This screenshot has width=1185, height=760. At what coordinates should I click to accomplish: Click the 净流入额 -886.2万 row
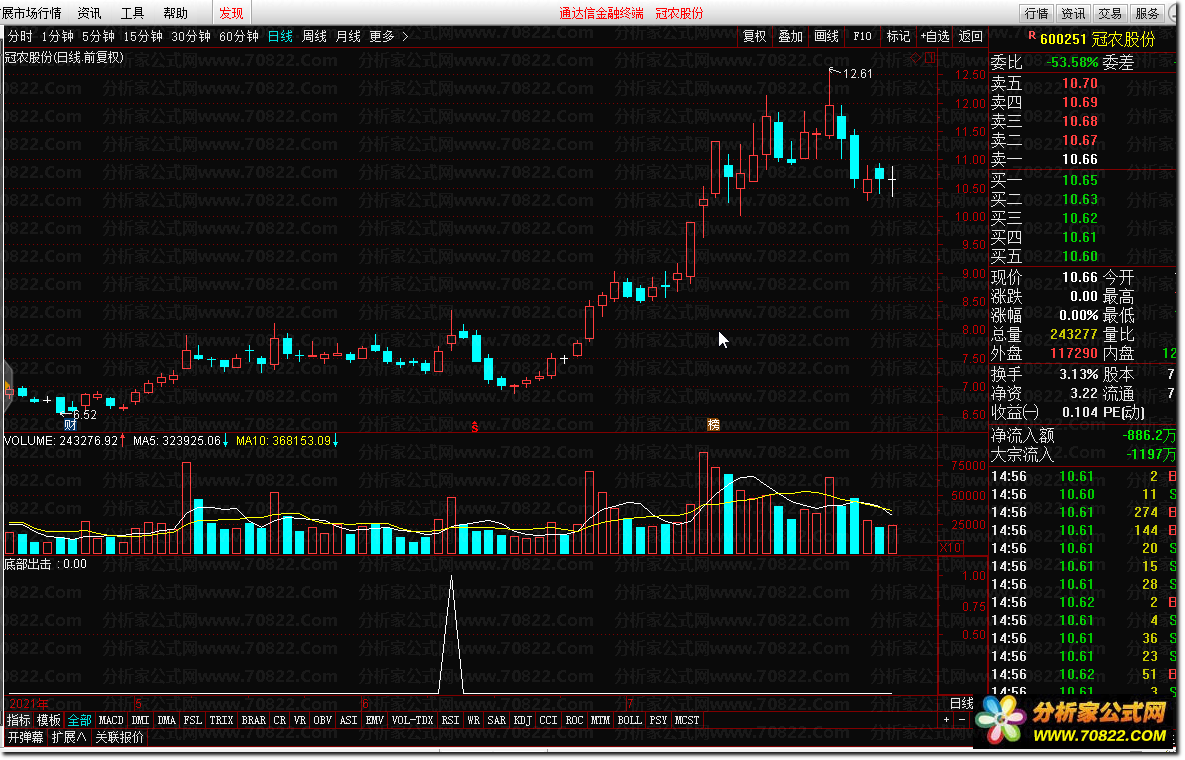1083,436
